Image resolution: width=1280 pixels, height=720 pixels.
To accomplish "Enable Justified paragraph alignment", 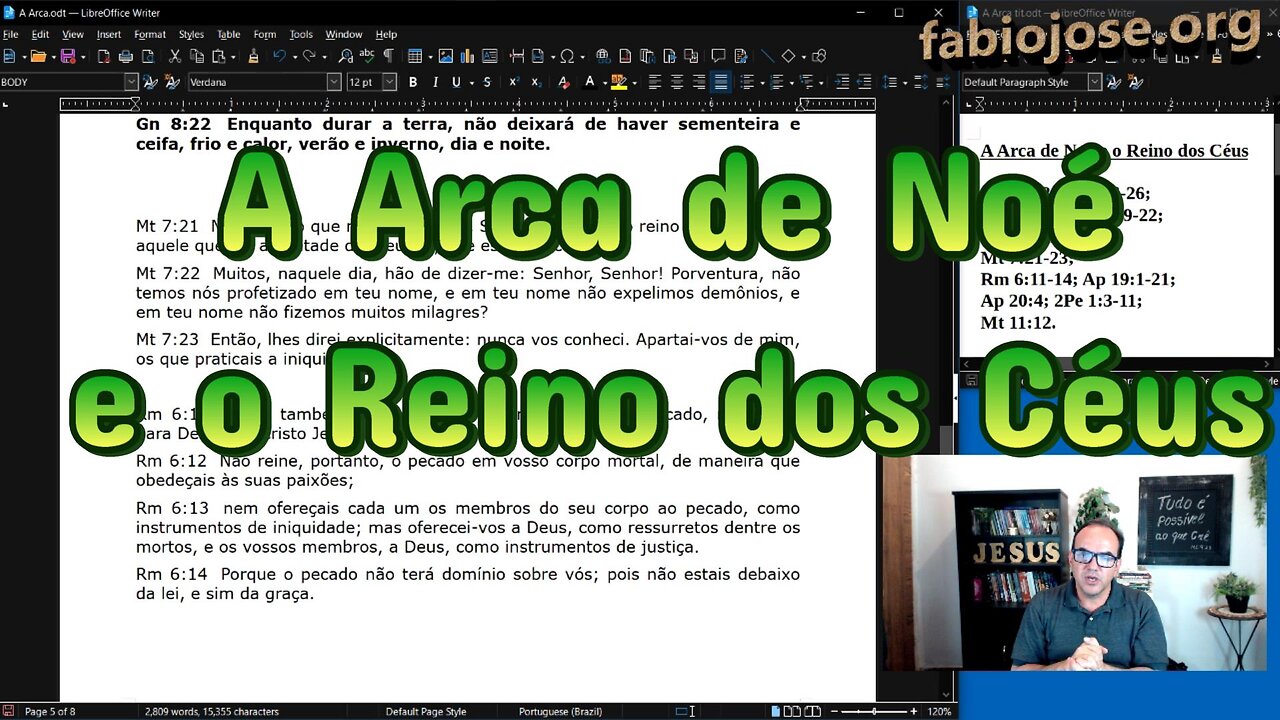I will point(720,82).
